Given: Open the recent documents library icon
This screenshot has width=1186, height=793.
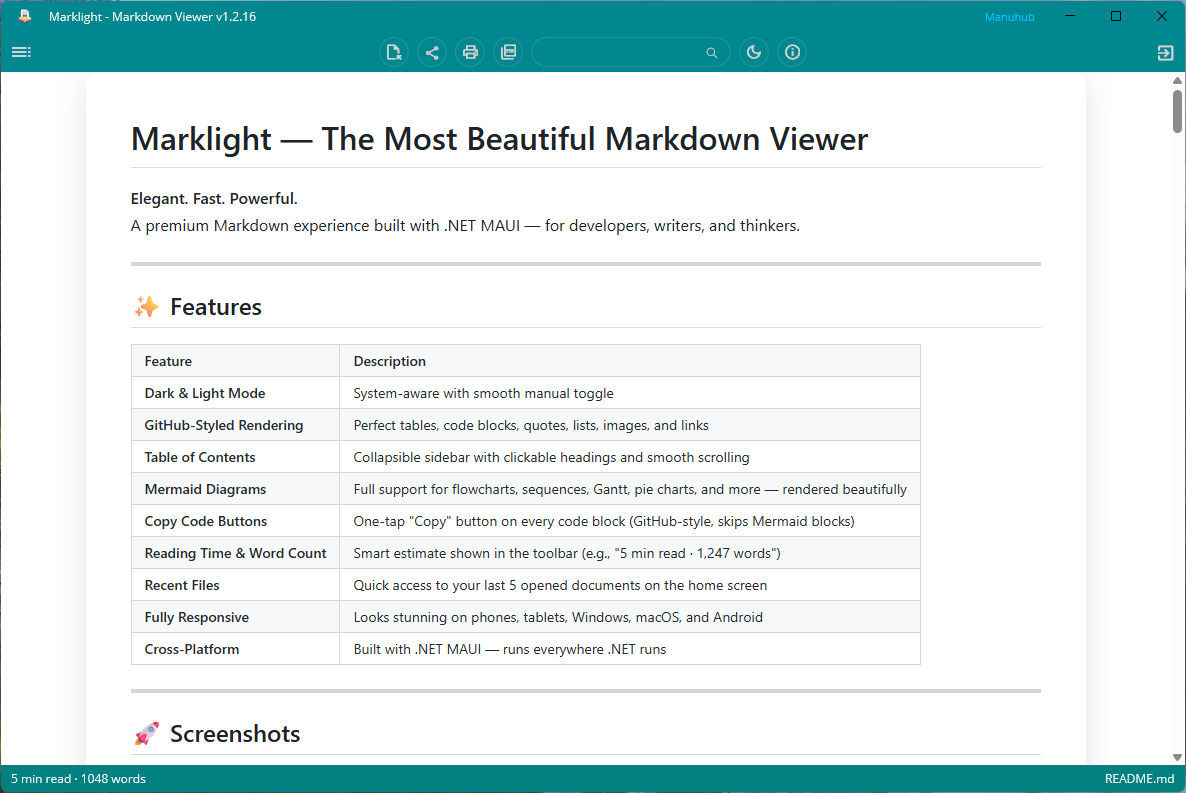Looking at the screenshot, I should 508,52.
